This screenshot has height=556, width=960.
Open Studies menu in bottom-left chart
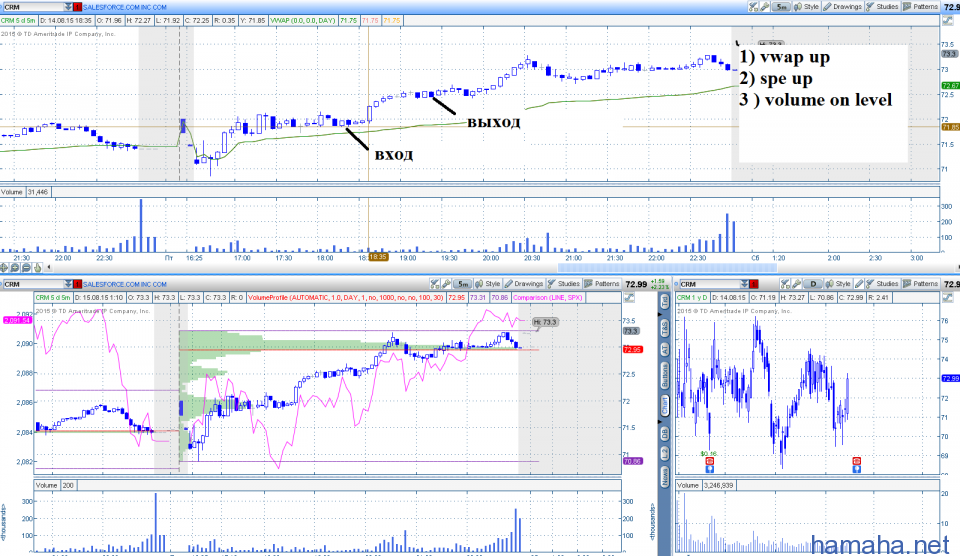pyautogui.click(x=564, y=284)
